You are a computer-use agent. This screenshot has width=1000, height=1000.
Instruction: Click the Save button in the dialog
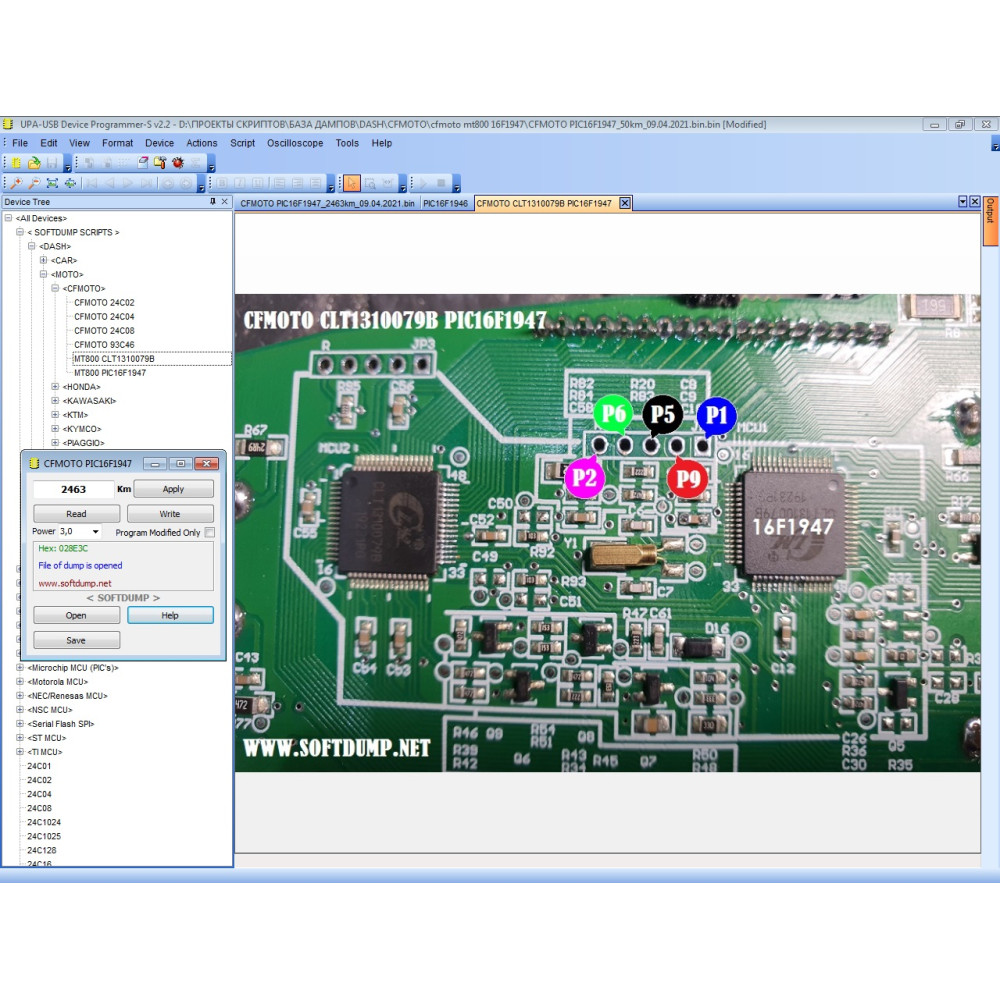[x=76, y=640]
